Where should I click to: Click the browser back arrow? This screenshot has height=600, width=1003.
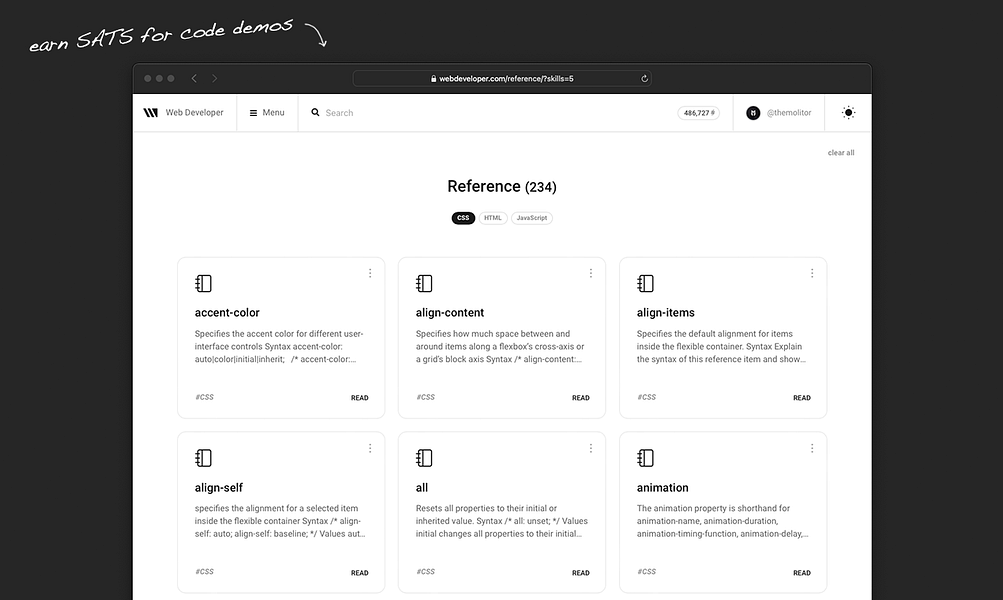tap(194, 77)
